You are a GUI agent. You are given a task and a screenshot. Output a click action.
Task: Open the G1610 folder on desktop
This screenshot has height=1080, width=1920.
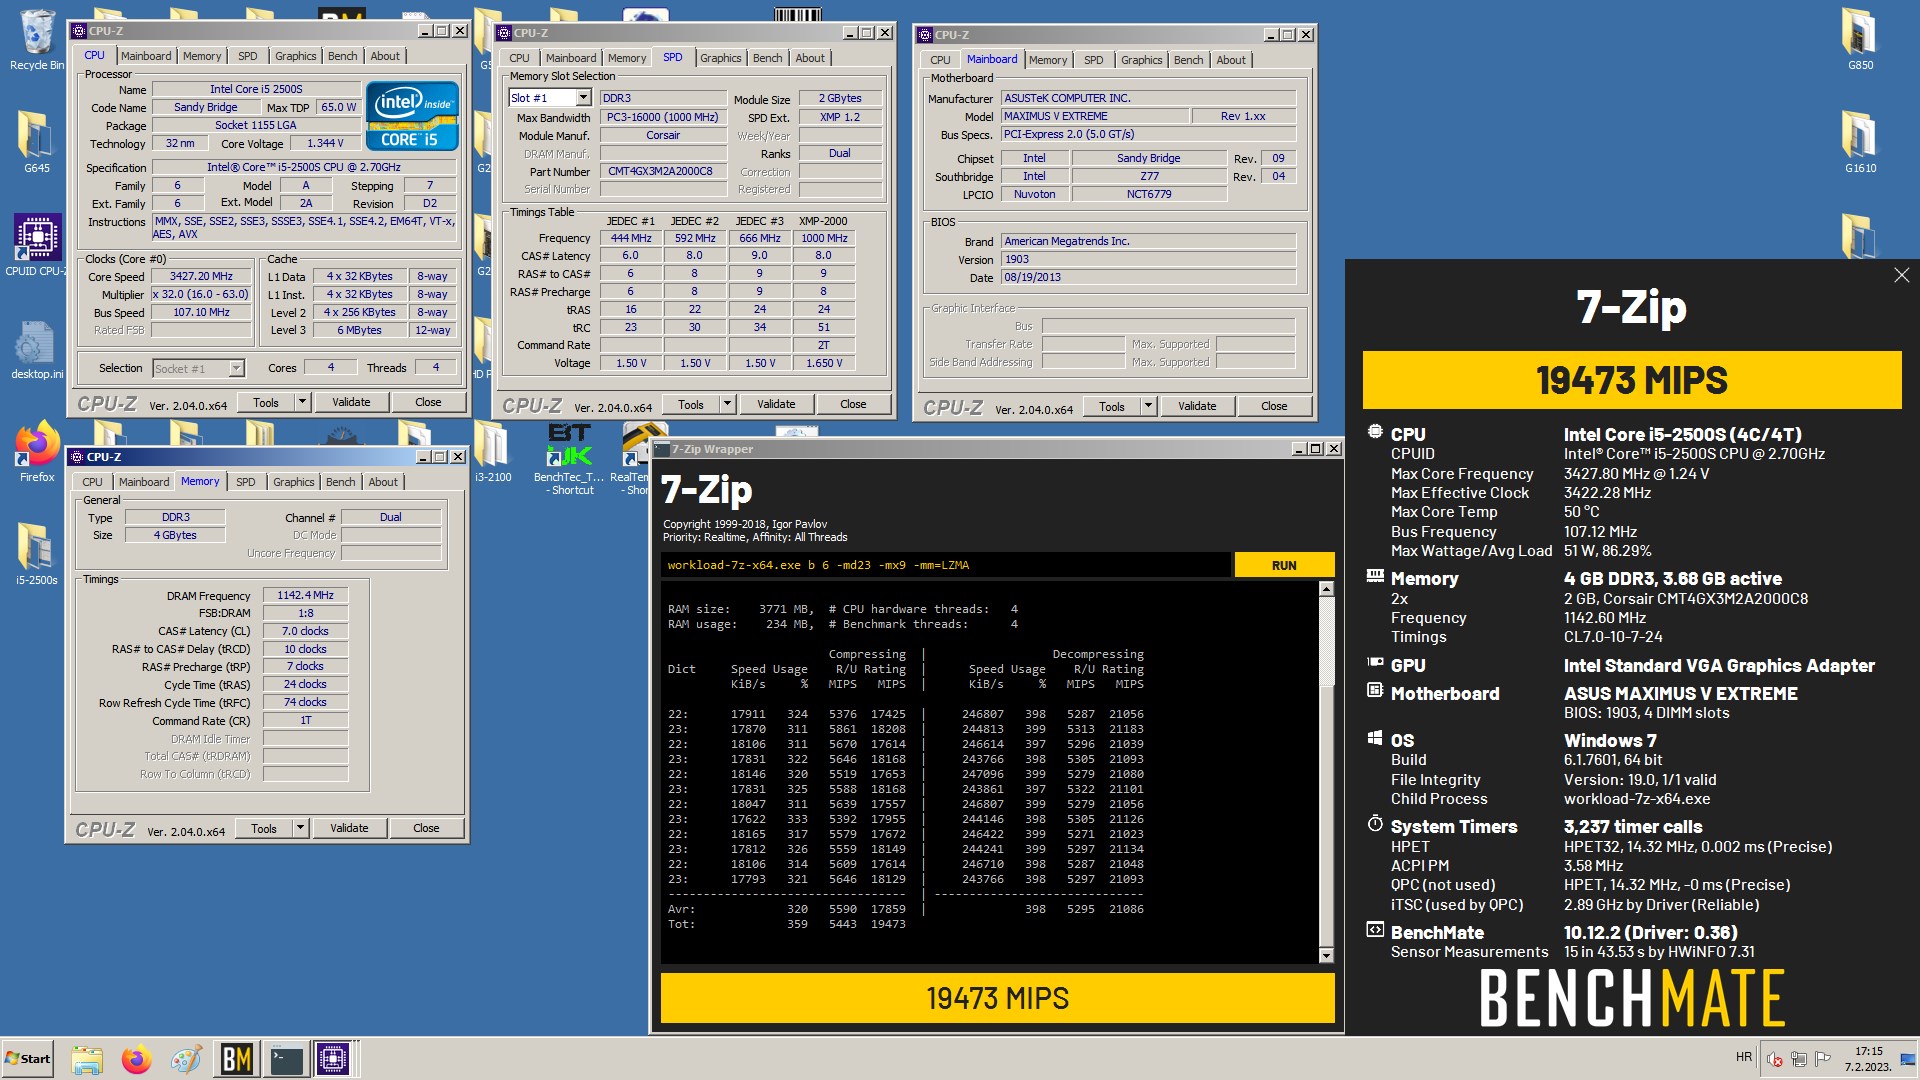1860,141
